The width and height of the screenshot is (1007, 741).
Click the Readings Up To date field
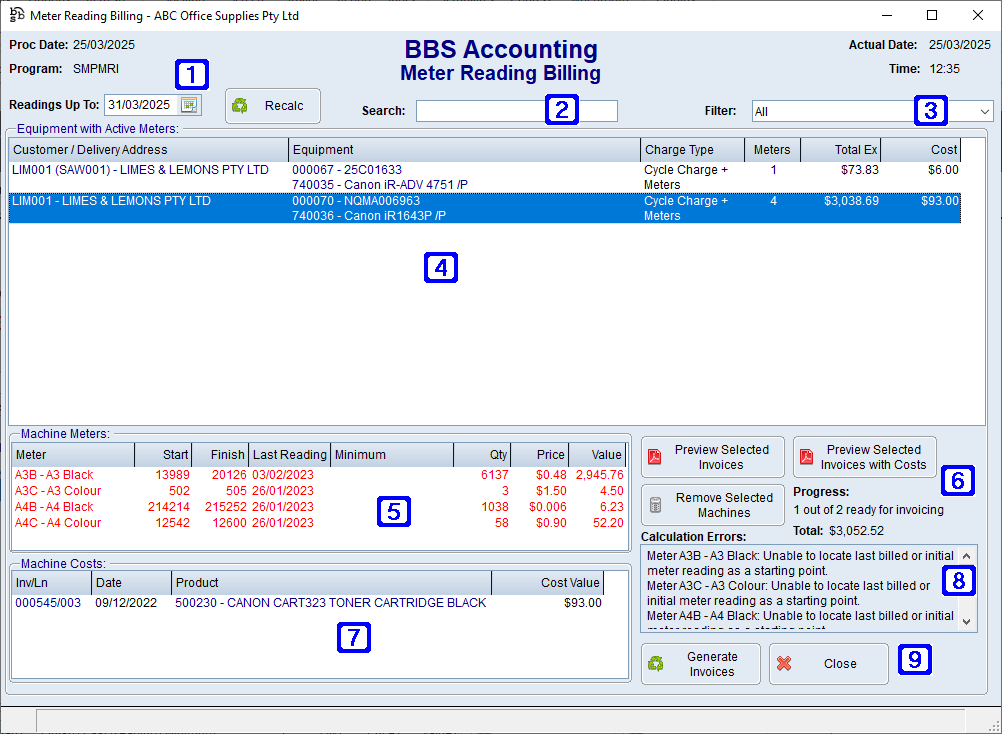(141, 105)
